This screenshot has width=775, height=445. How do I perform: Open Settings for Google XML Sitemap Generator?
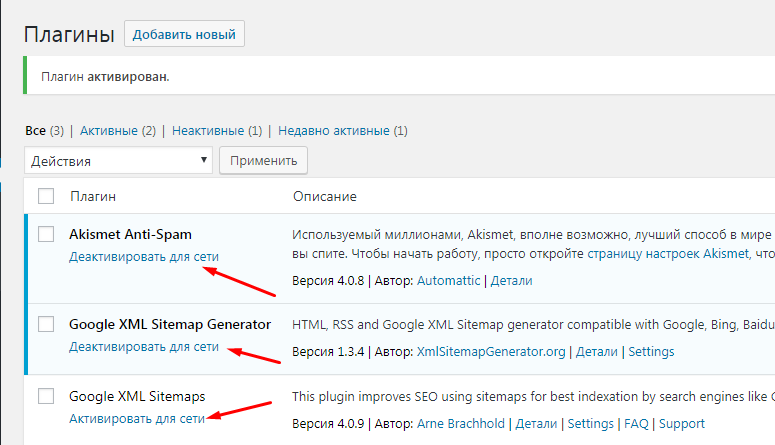[x=651, y=352]
